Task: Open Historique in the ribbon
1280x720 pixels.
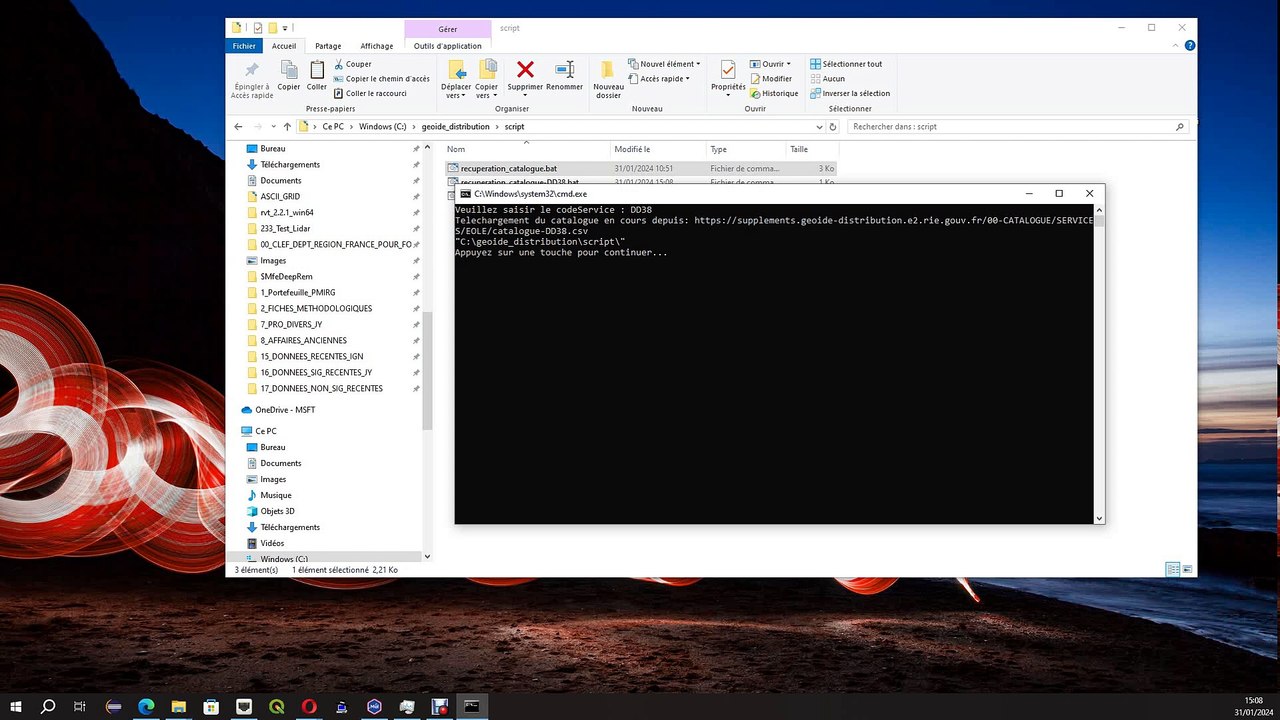Action: (774, 94)
